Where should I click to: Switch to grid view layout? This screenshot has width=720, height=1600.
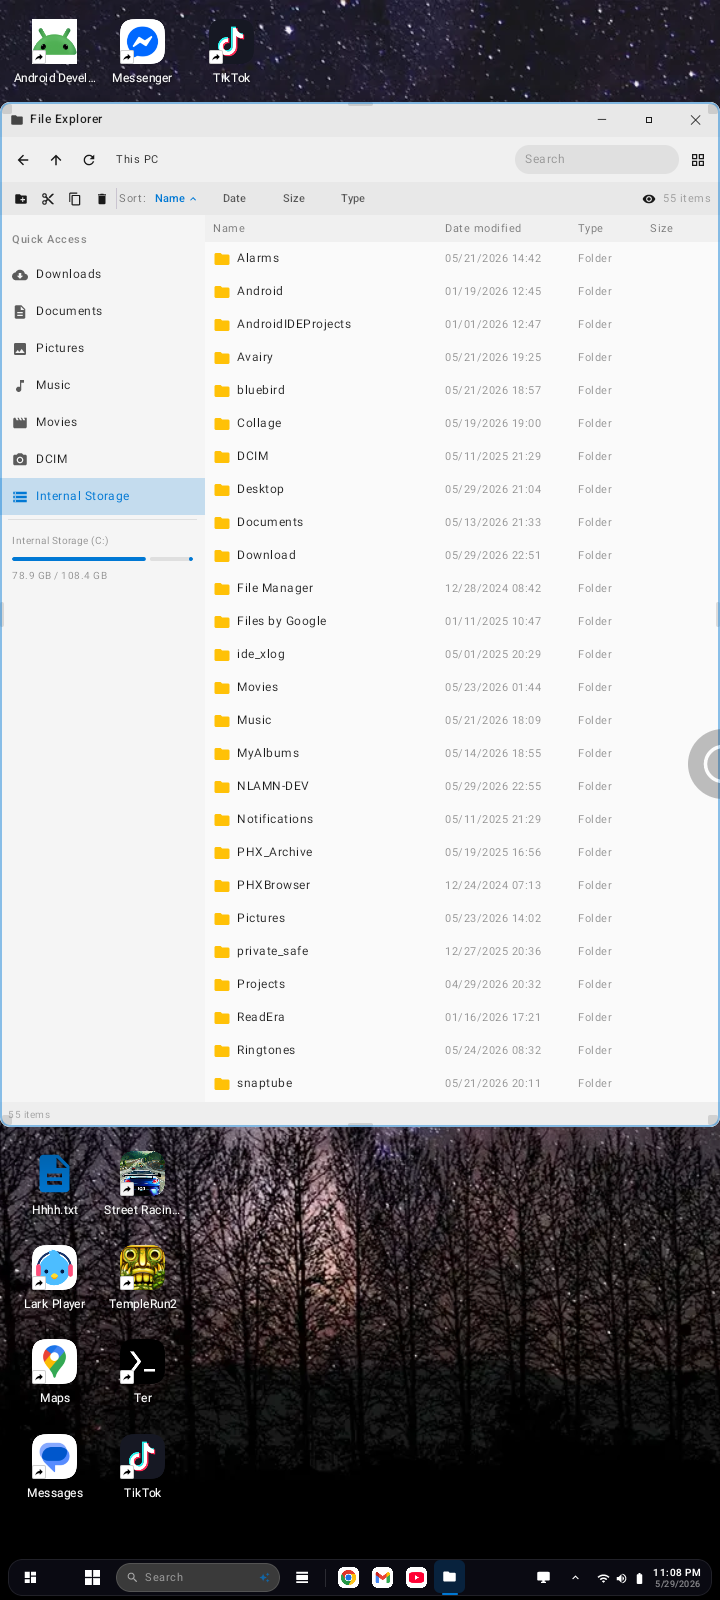[x=698, y=160]
